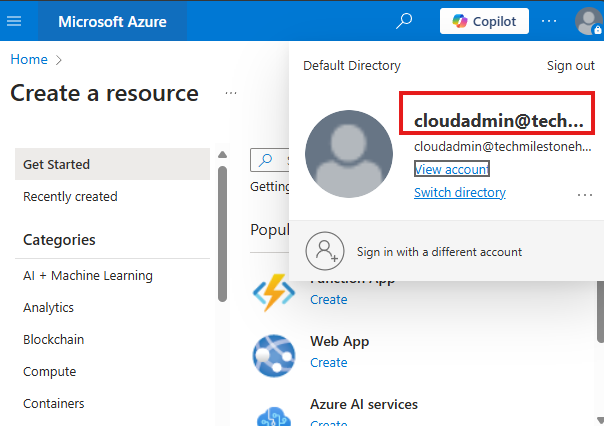Open the search magnifier in header
The image size is (604, 426).
point(404,21)
